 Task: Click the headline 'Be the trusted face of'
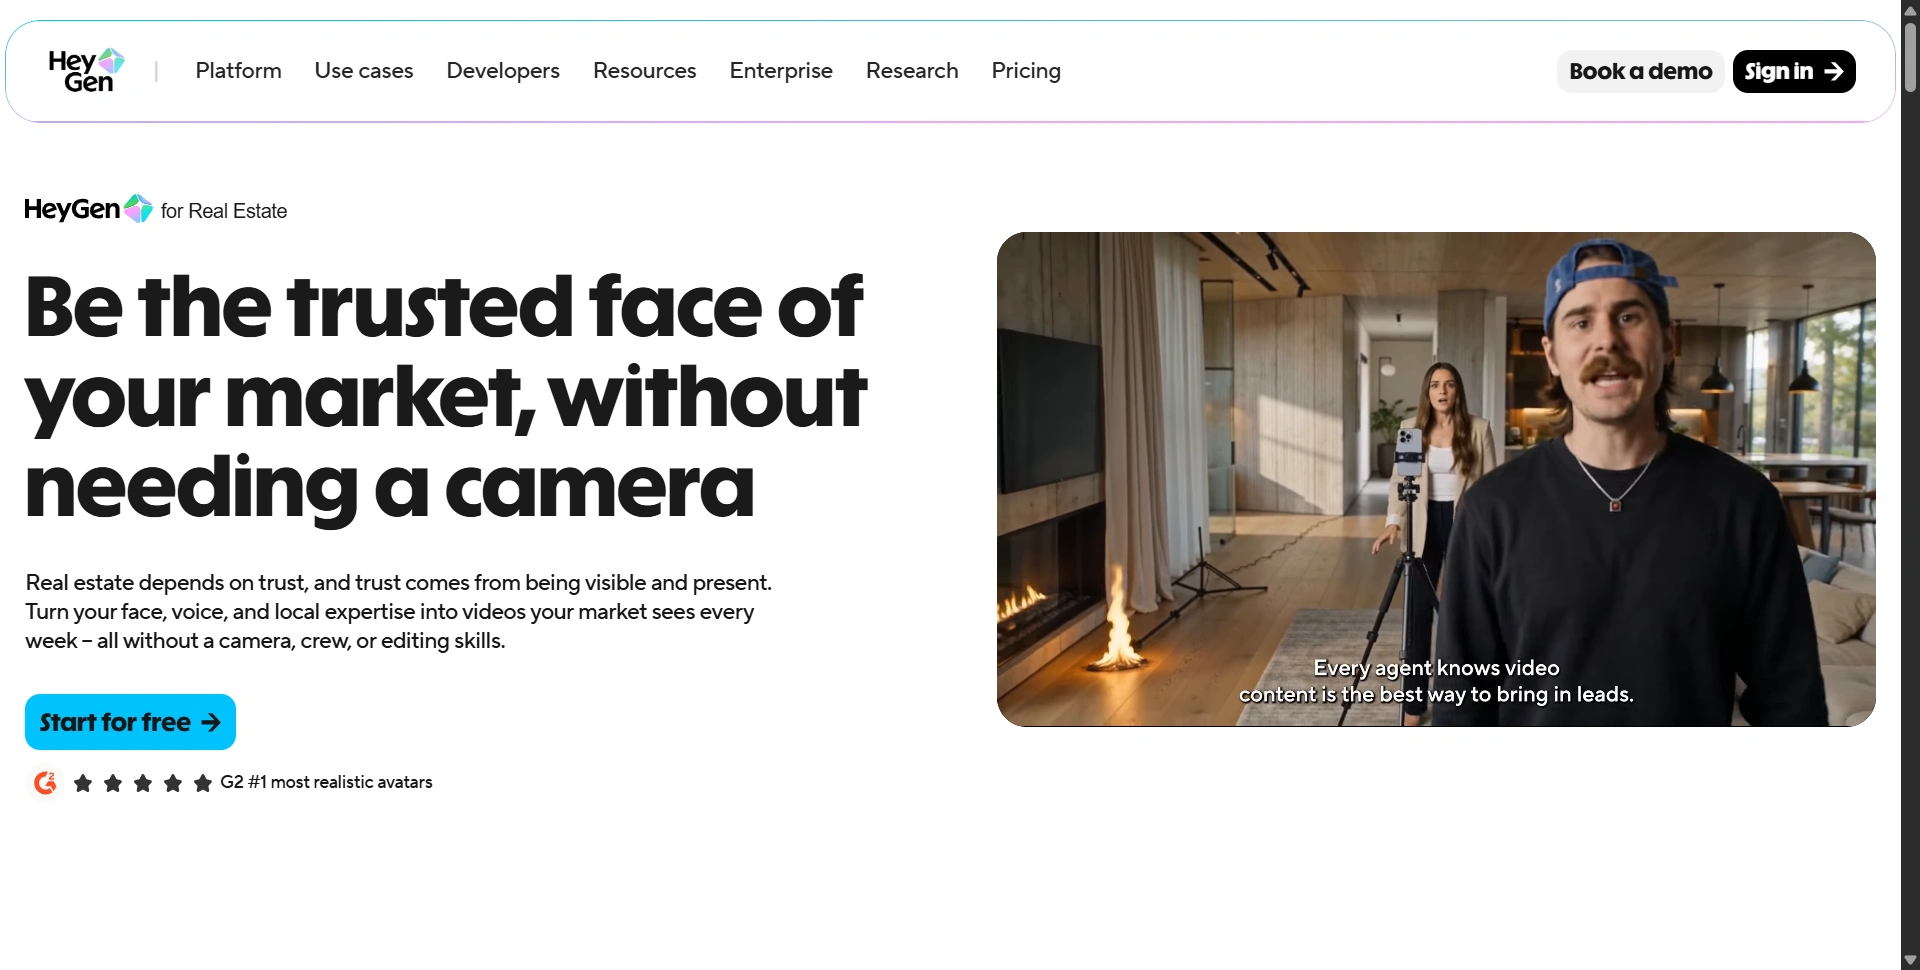pyautogui.click(x=444, y=306)
